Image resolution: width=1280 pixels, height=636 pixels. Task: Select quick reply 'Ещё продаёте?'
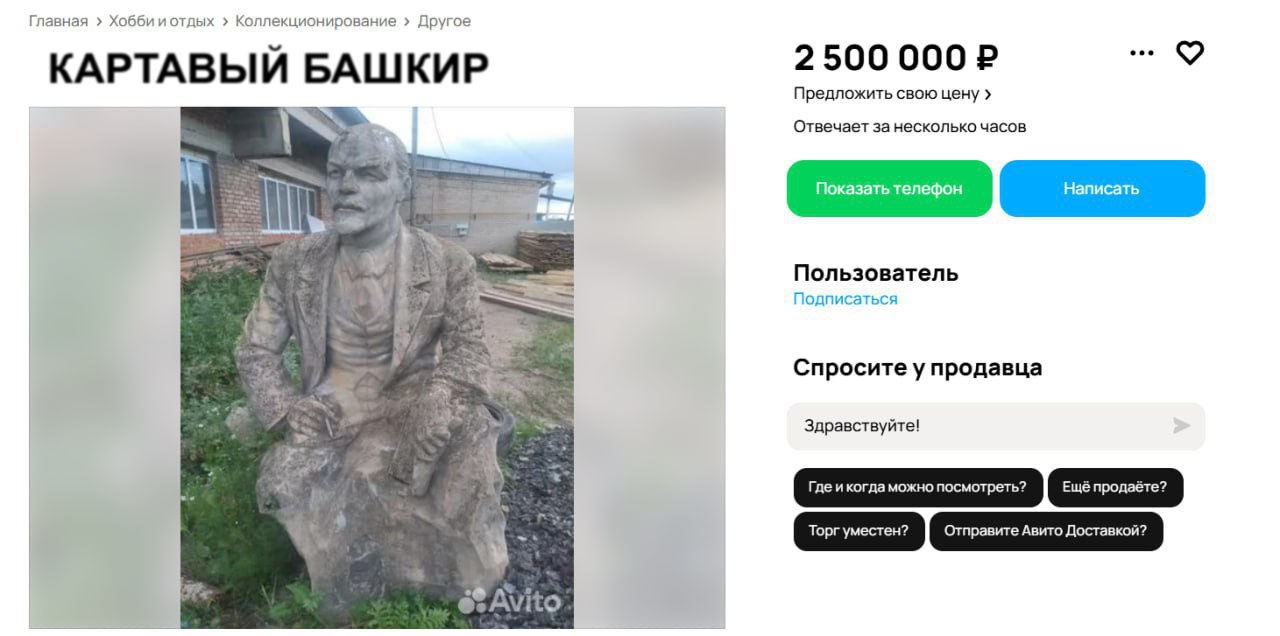click(x=1115, y=487)
